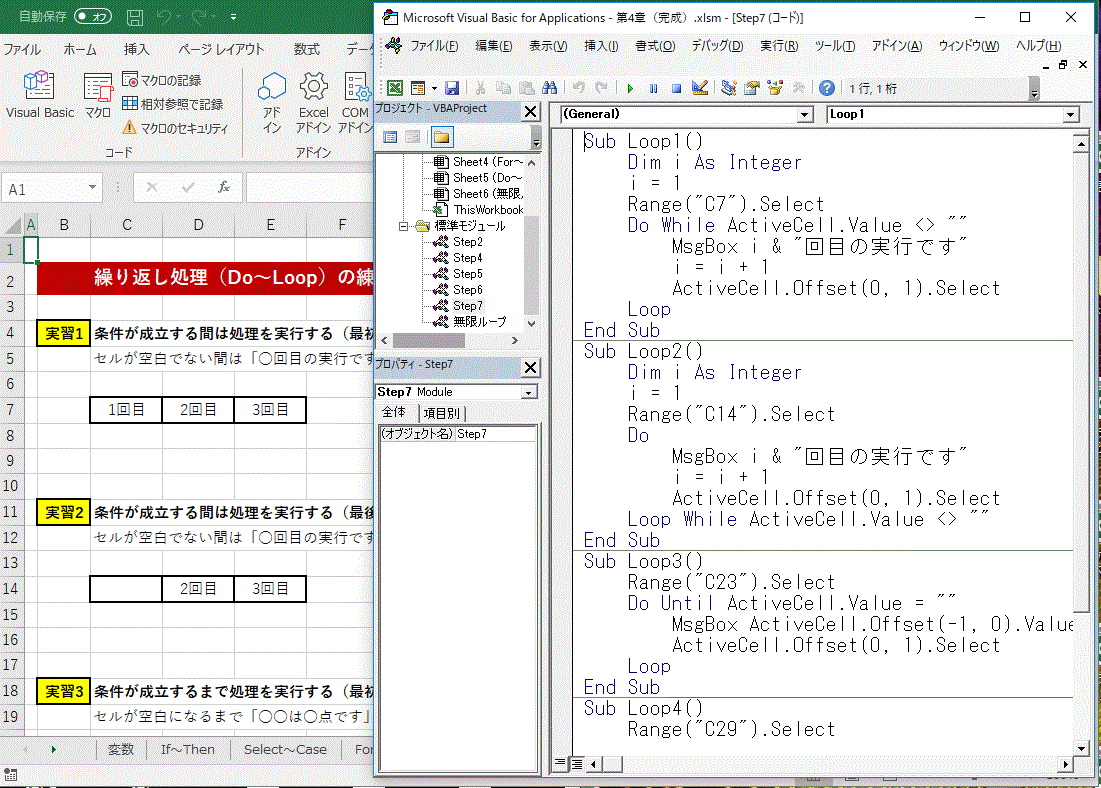Open the (General) object dropdown
The width and height of the screenshot is (1101, 788).
click(805, 114)
